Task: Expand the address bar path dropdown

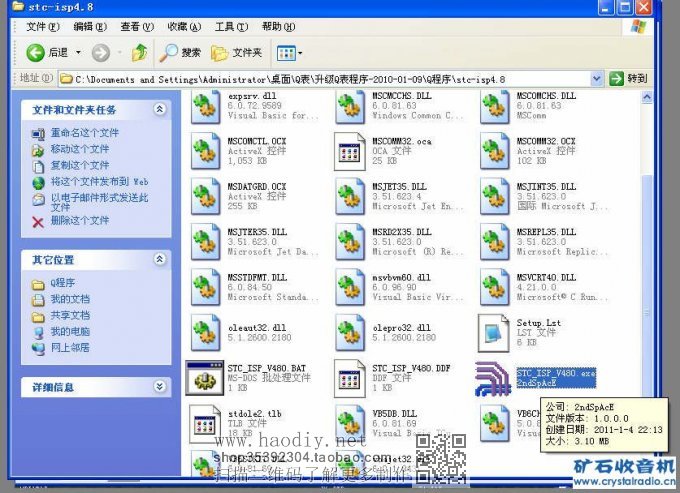Action: (x=598, y=78)
